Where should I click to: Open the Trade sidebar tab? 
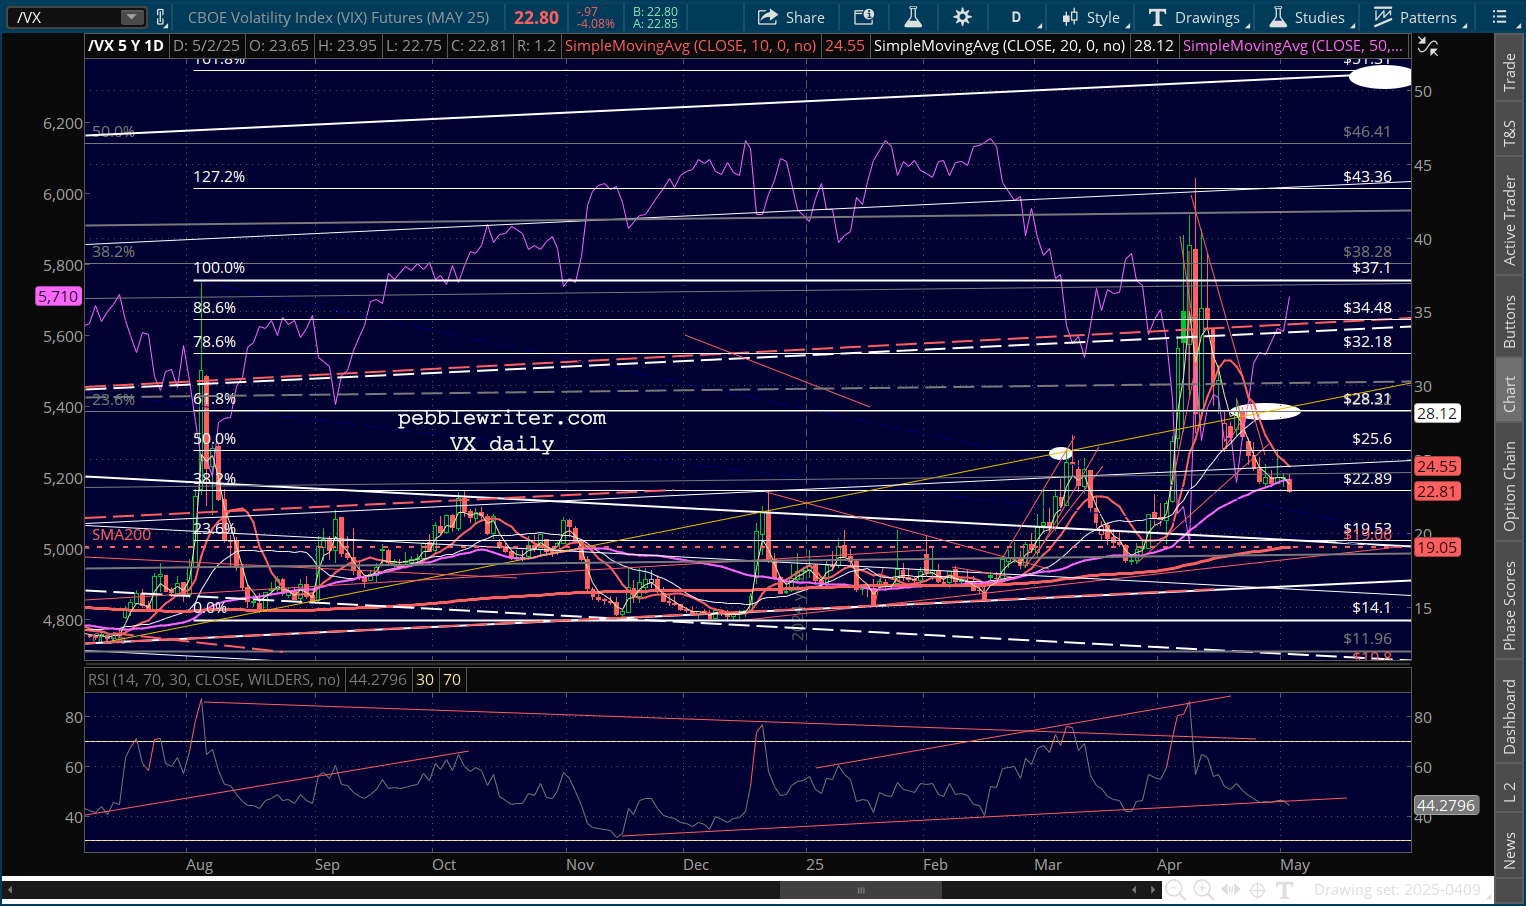(x=1510, y=73)
